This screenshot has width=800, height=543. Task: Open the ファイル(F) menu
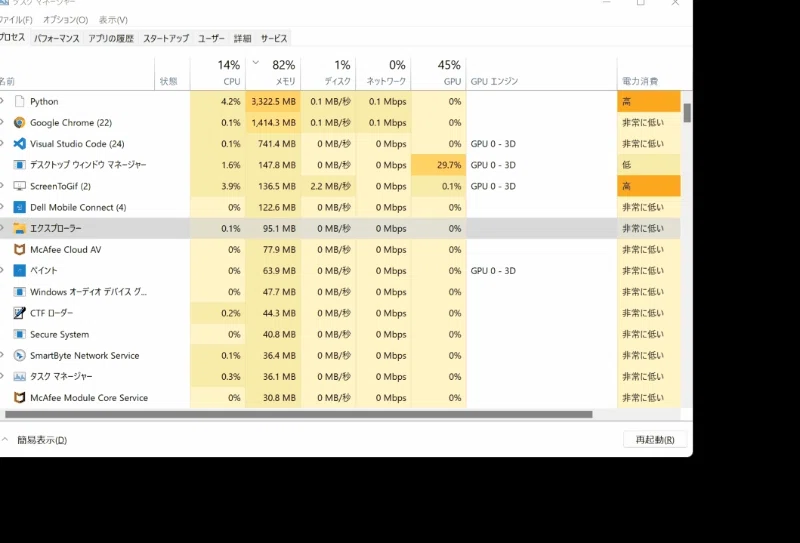16,20
